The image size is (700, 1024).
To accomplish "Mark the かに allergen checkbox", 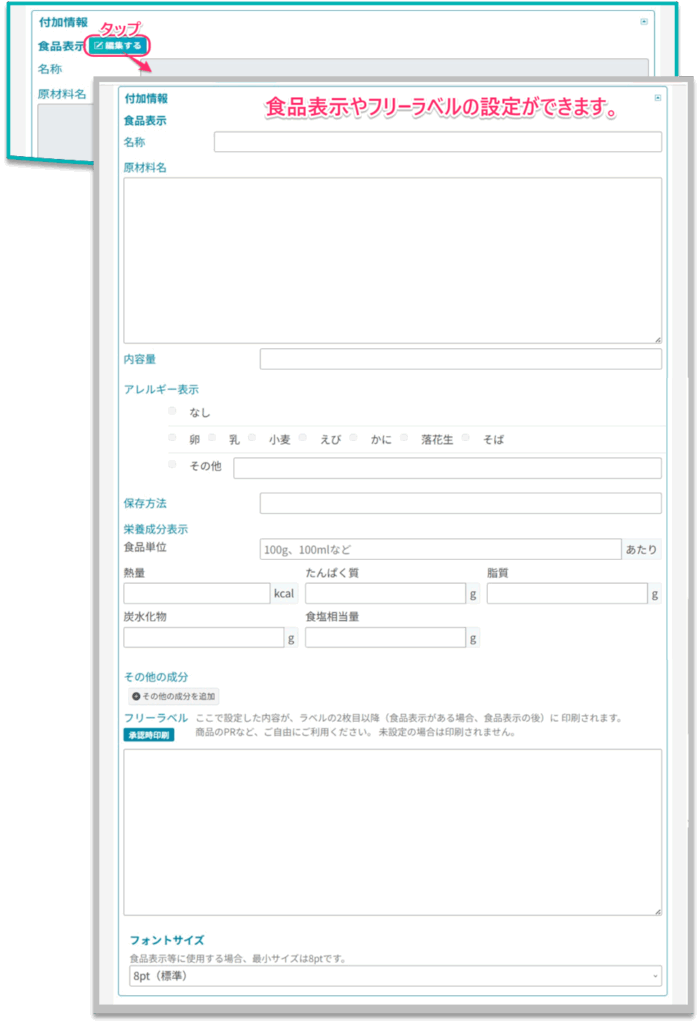I will click(353, 438).
